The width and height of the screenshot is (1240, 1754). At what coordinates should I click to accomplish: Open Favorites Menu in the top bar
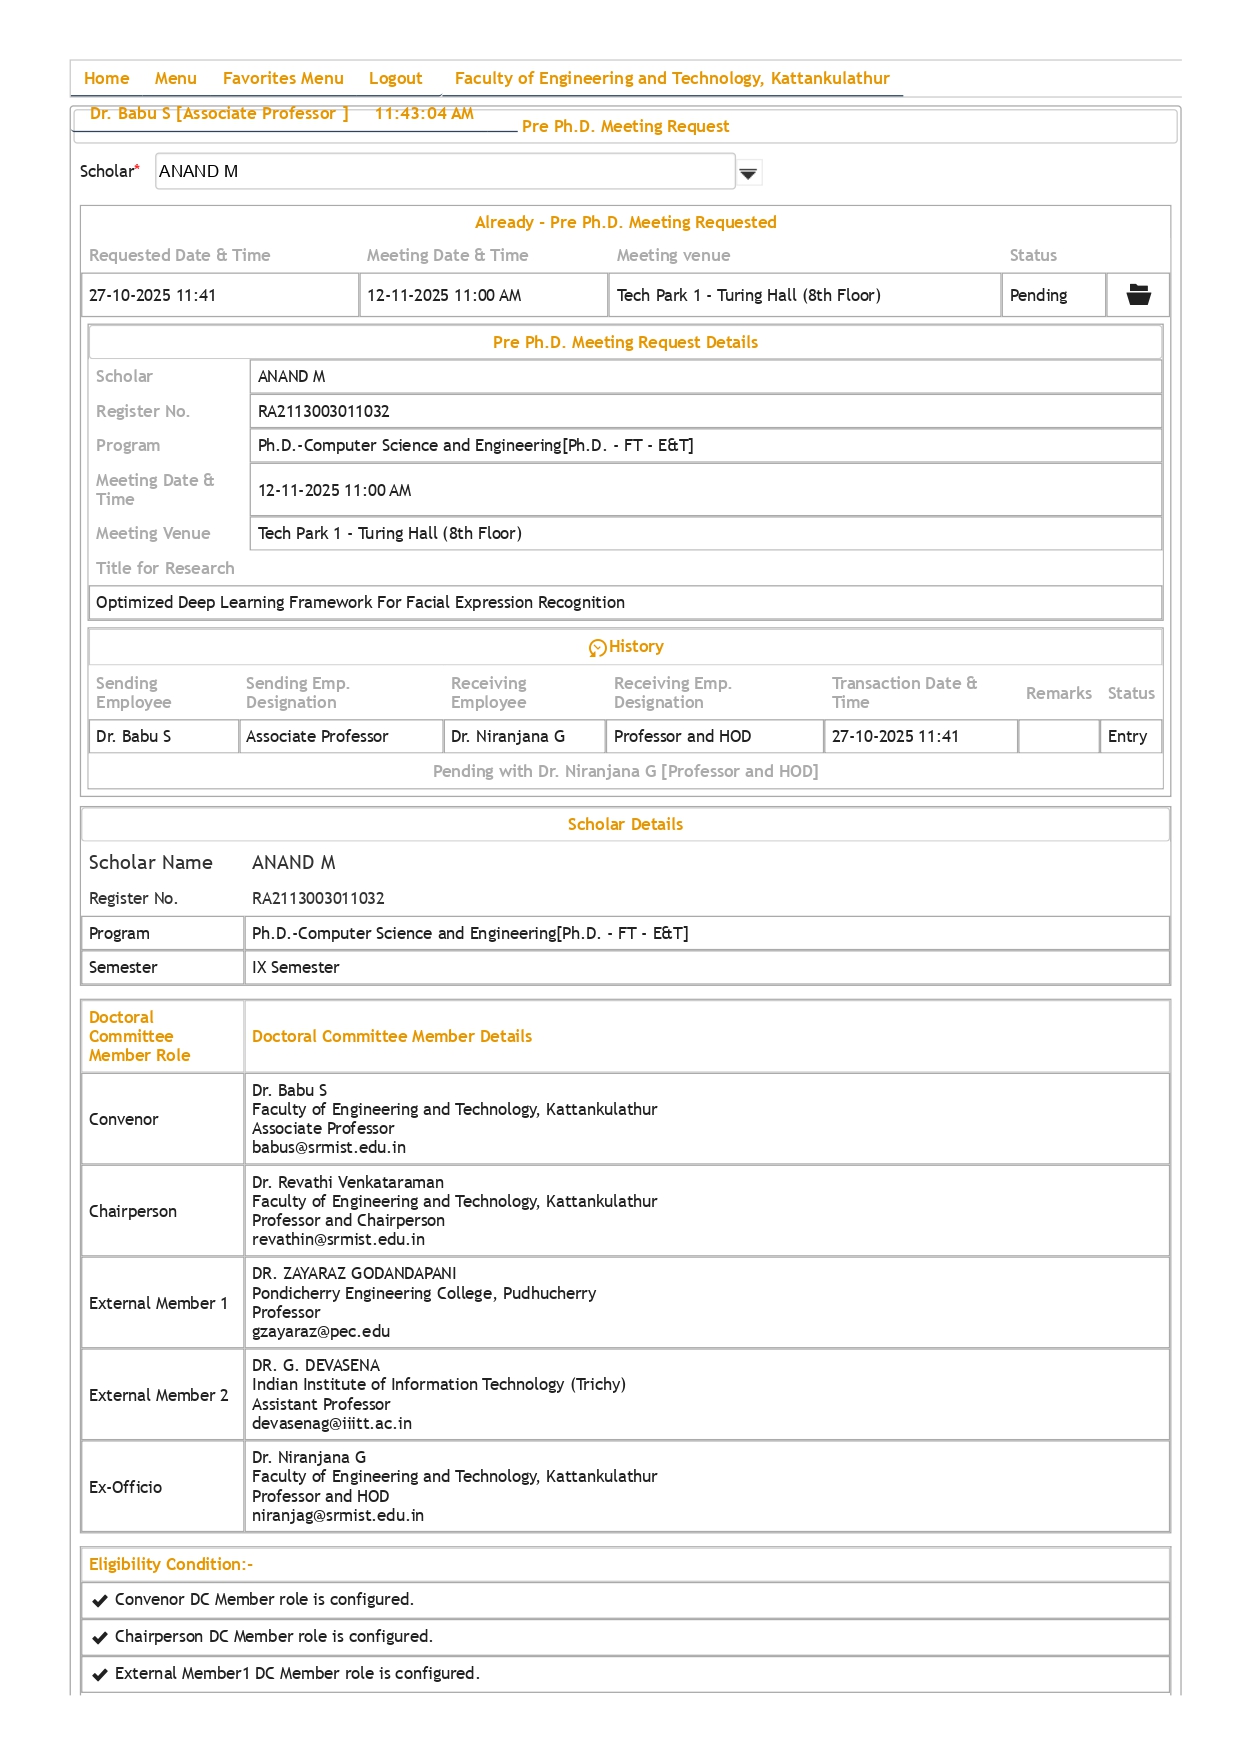pyautogui.click(x=283, y=78)
